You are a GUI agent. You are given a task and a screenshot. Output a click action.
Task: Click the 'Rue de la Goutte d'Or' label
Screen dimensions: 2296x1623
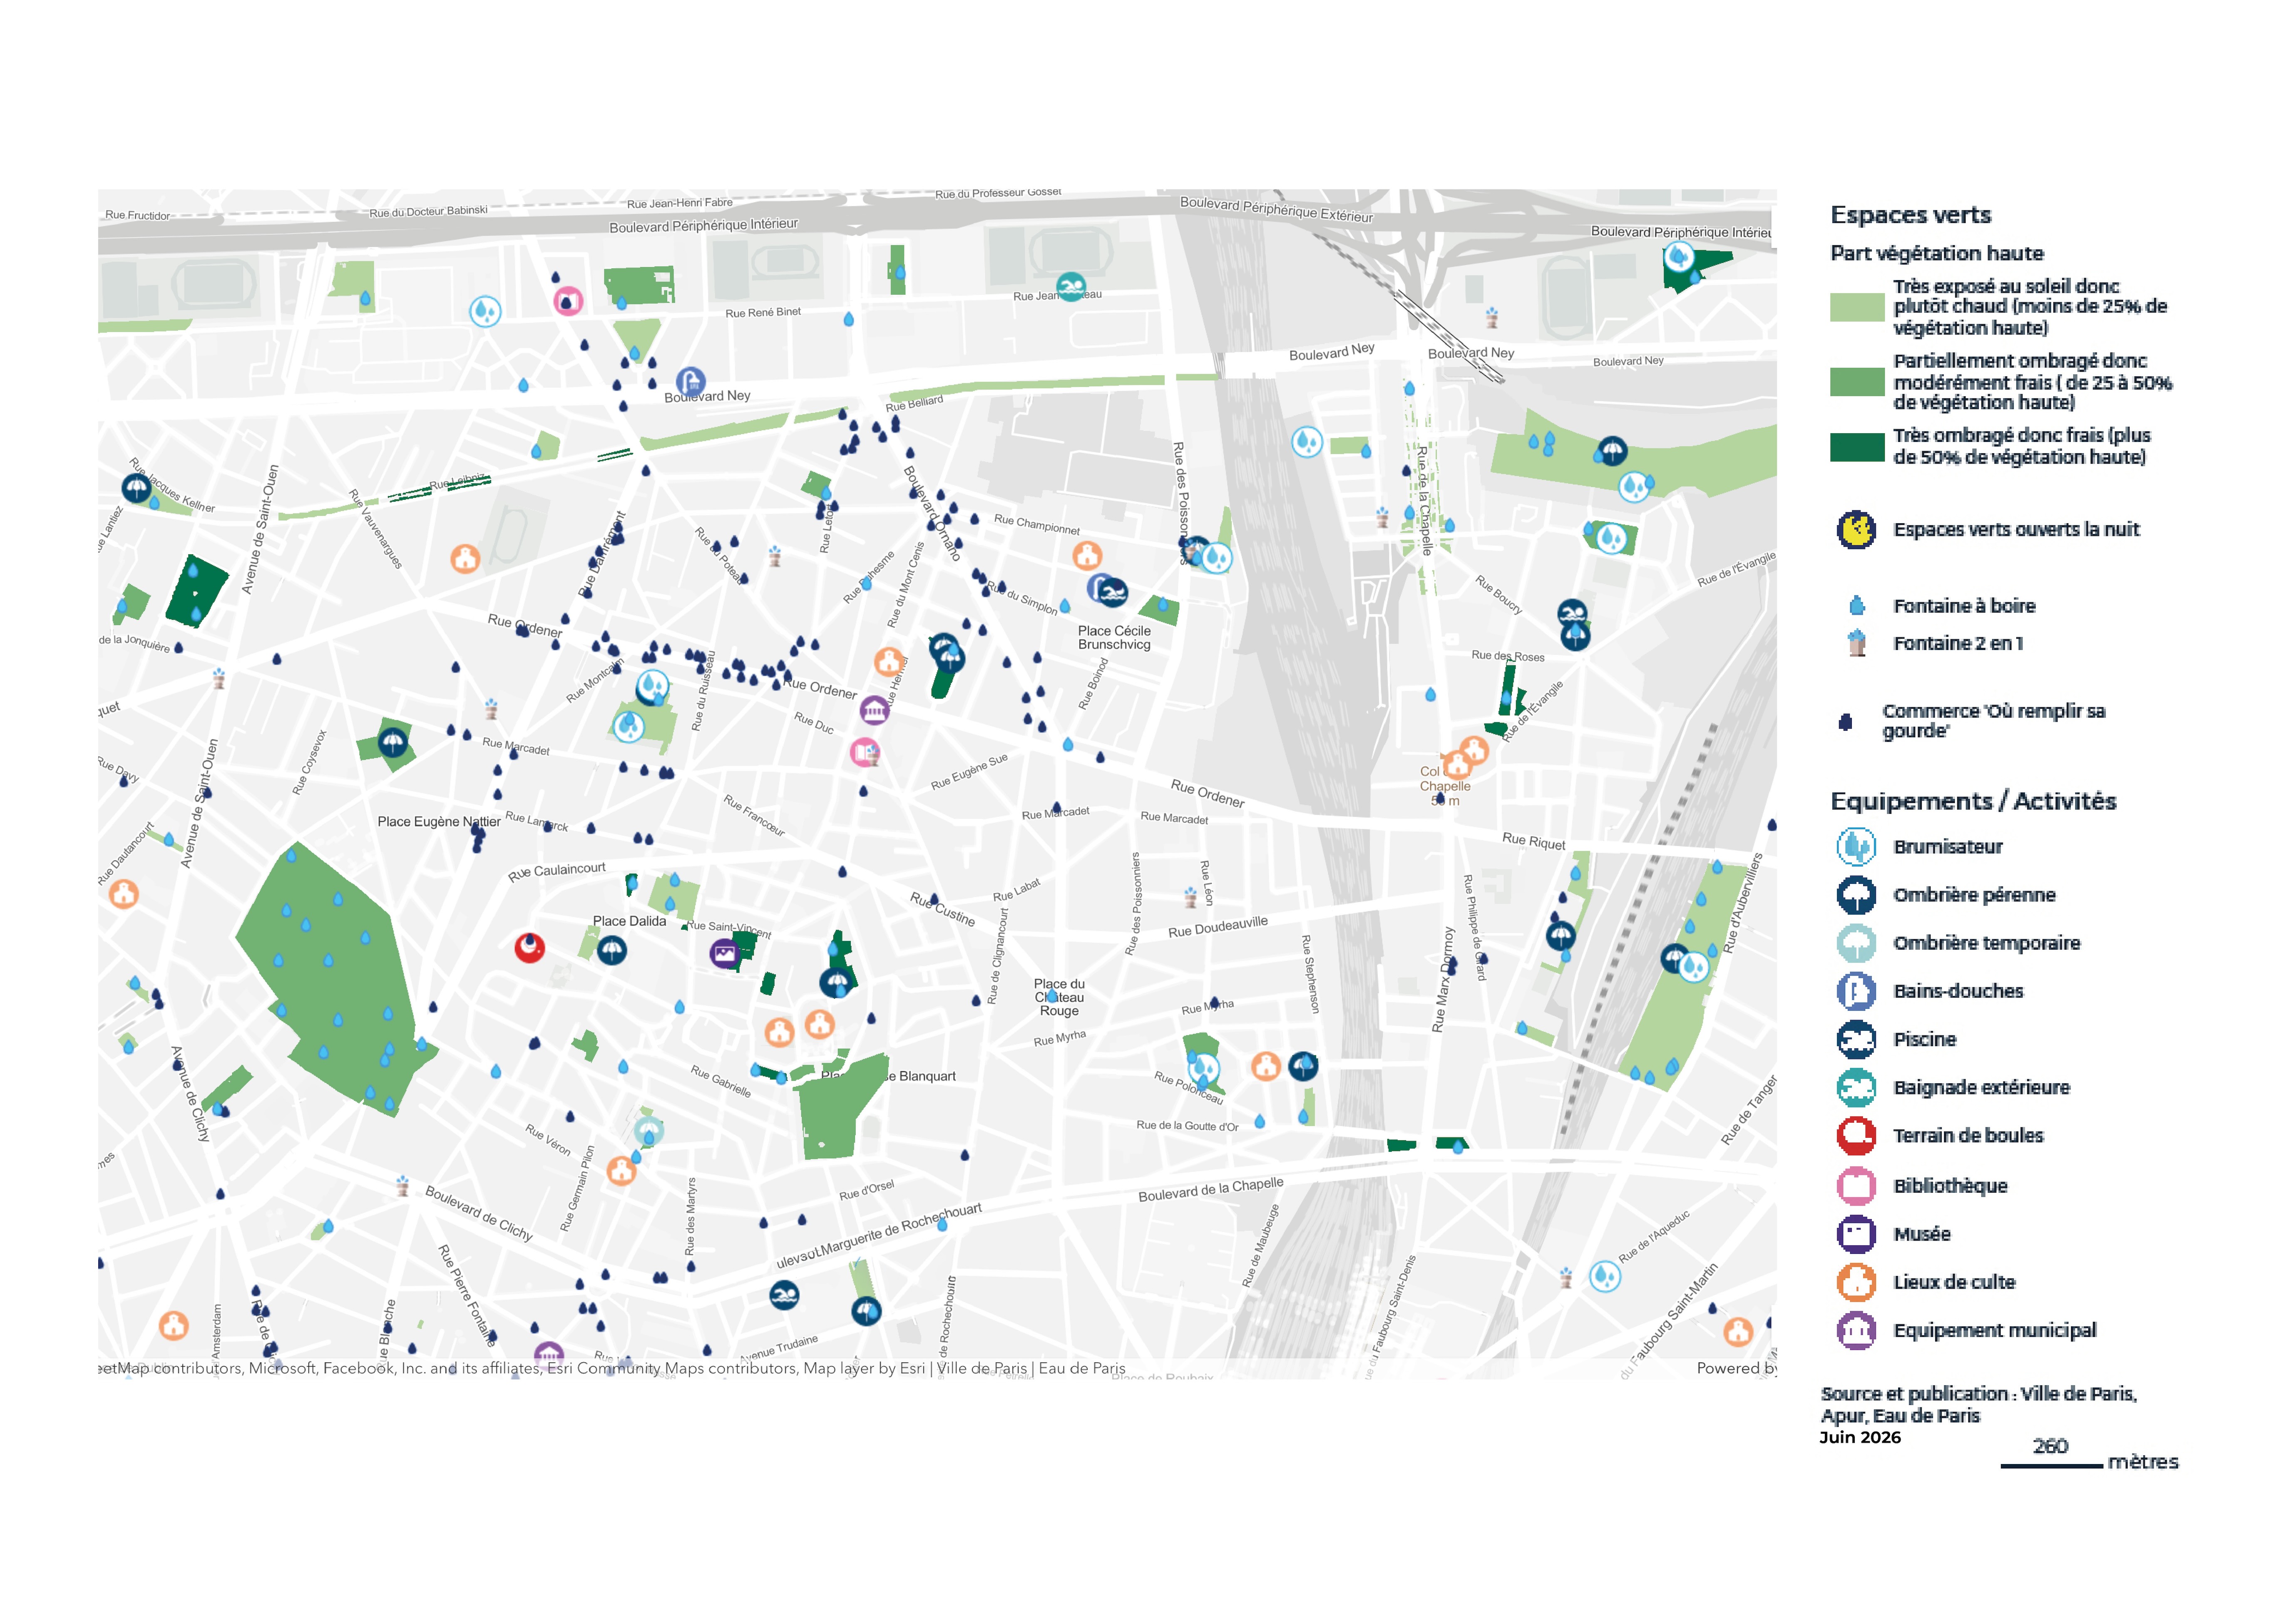pyautogui.click(x=1187, y=1126)
